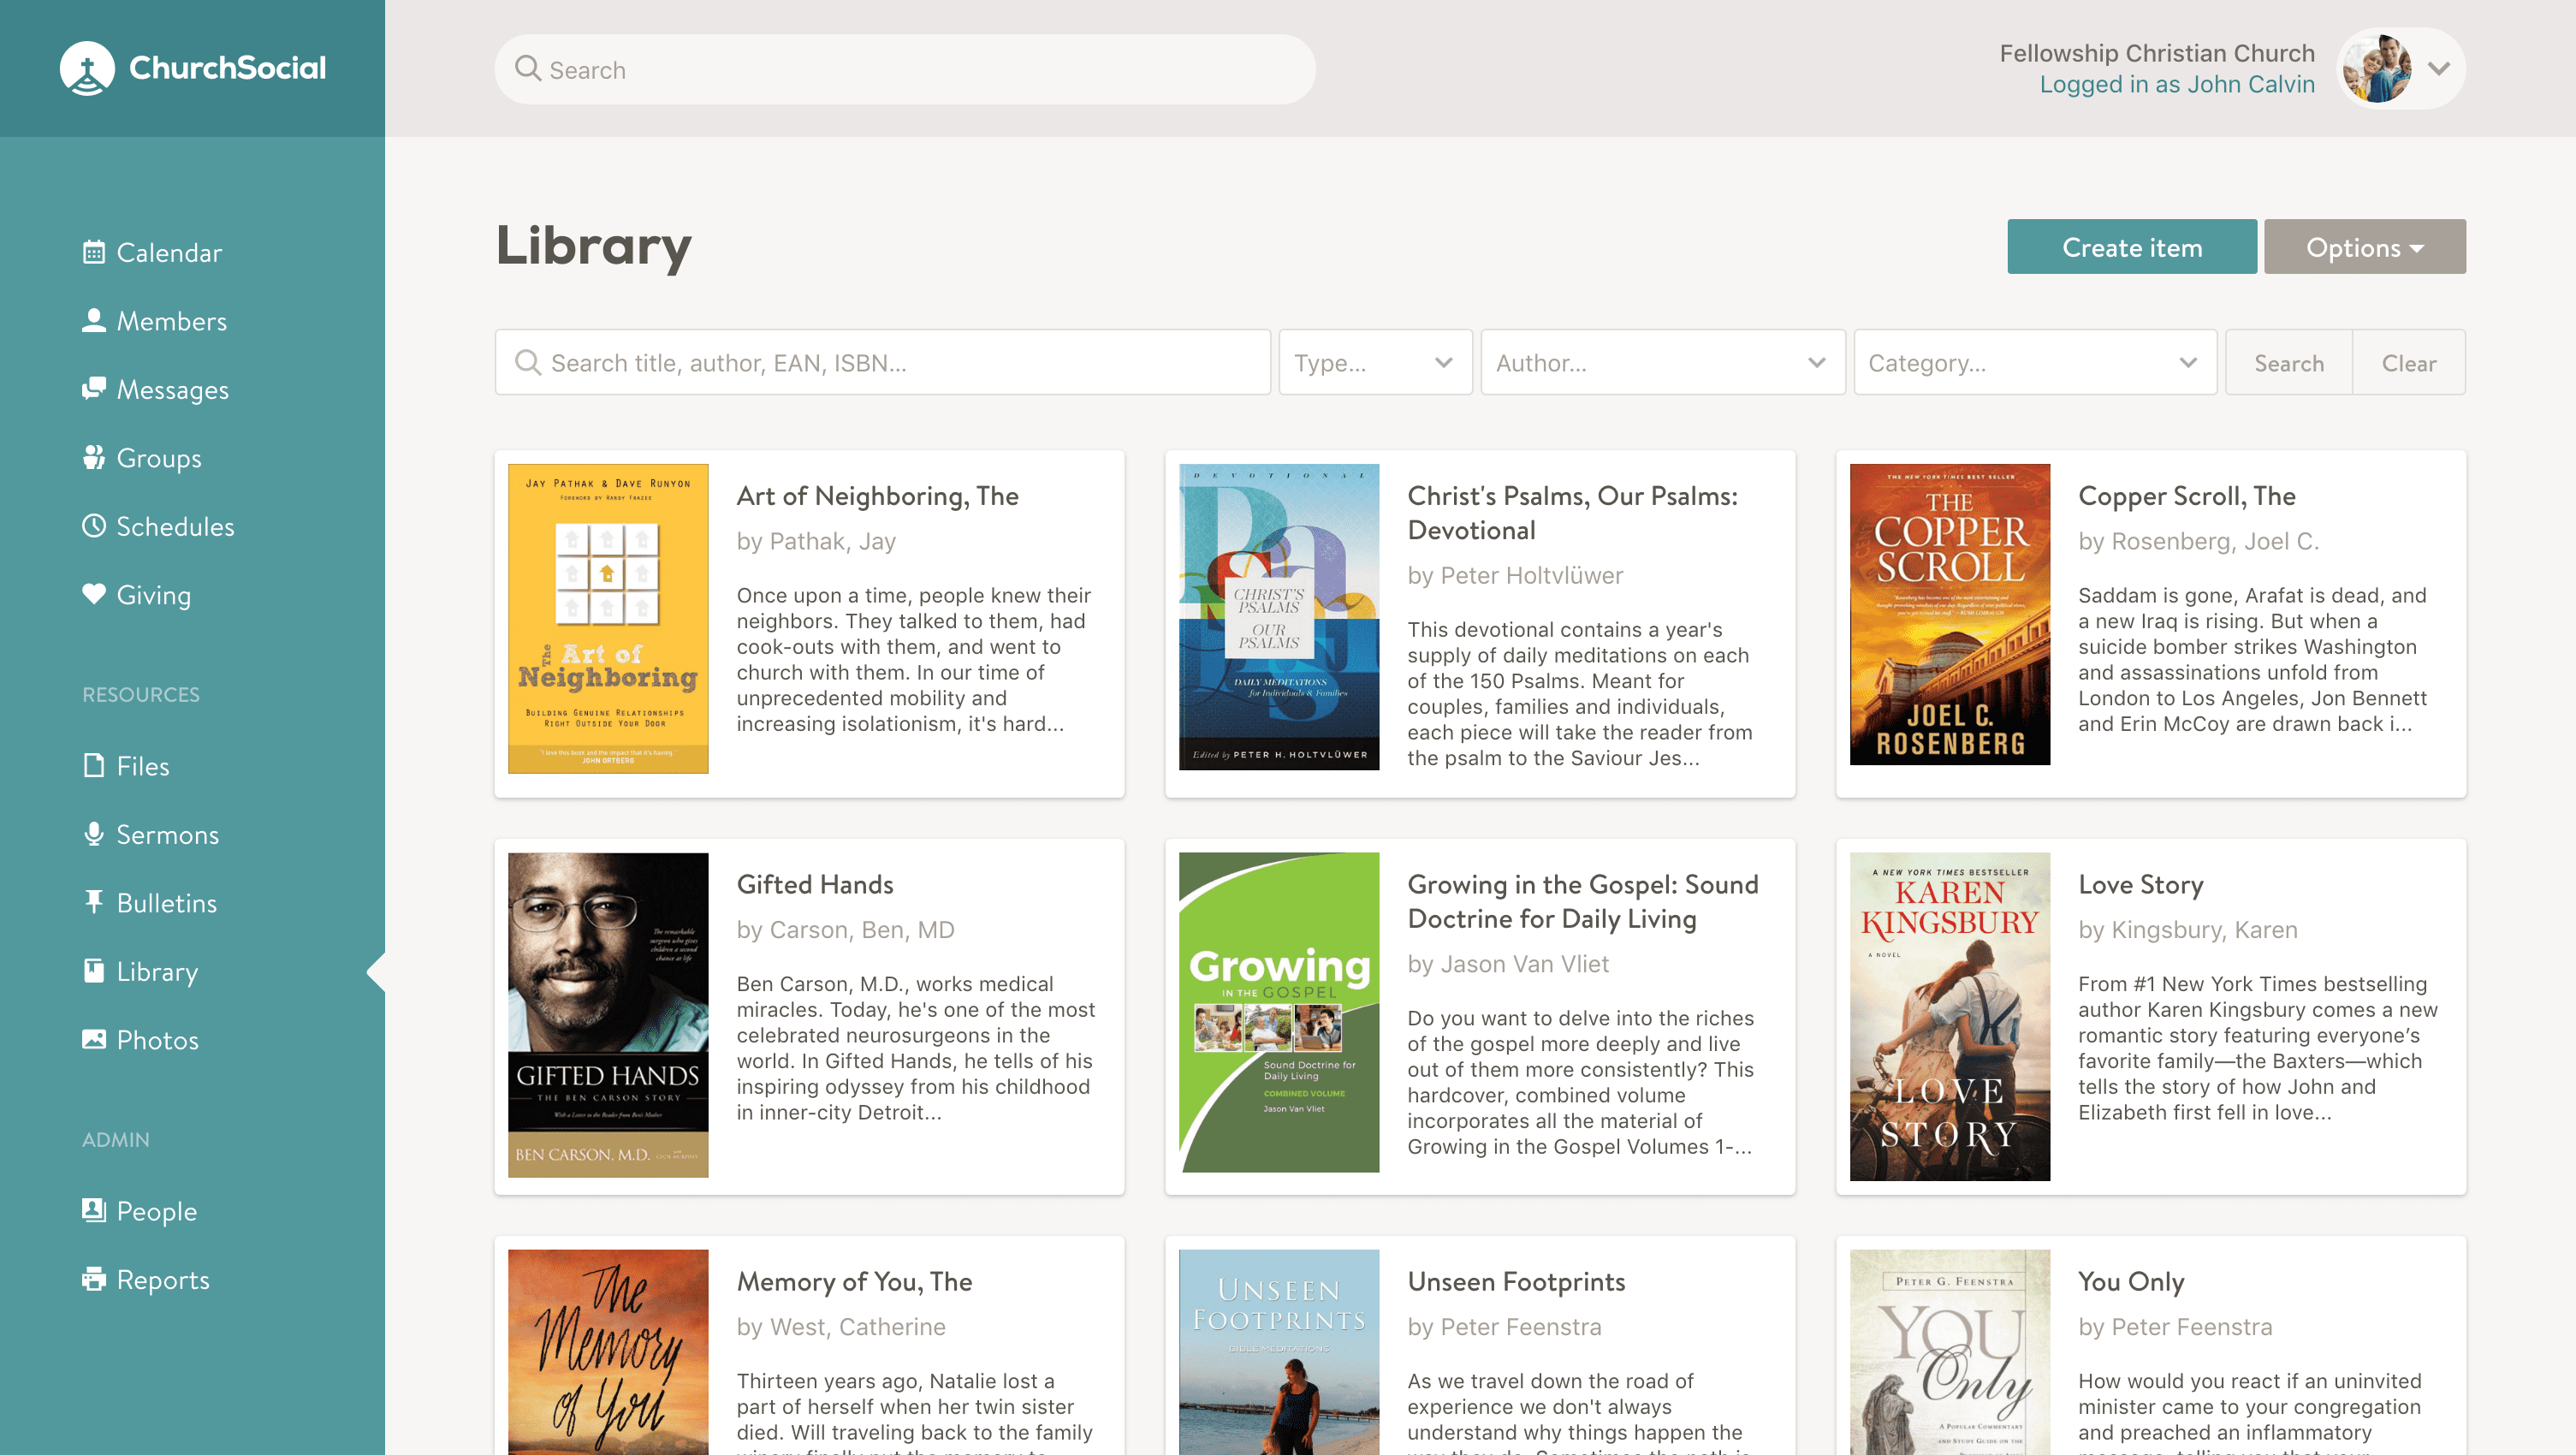Click the Create item button
2576x1455 pixels.
[x=2130, y=246]
